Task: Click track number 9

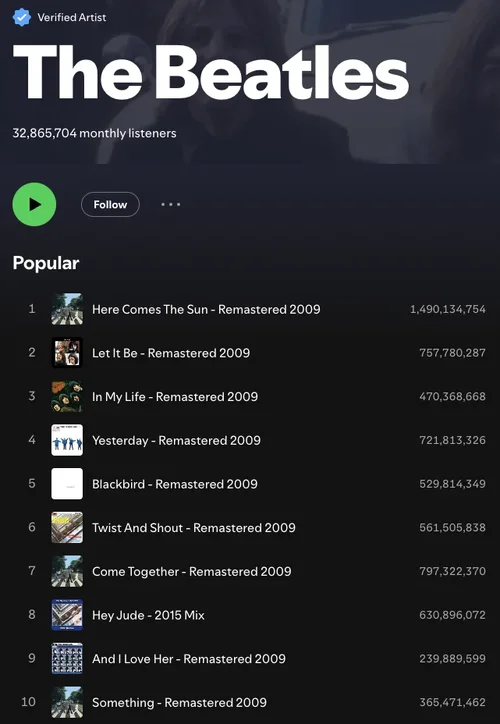Action: pos(32,658)
